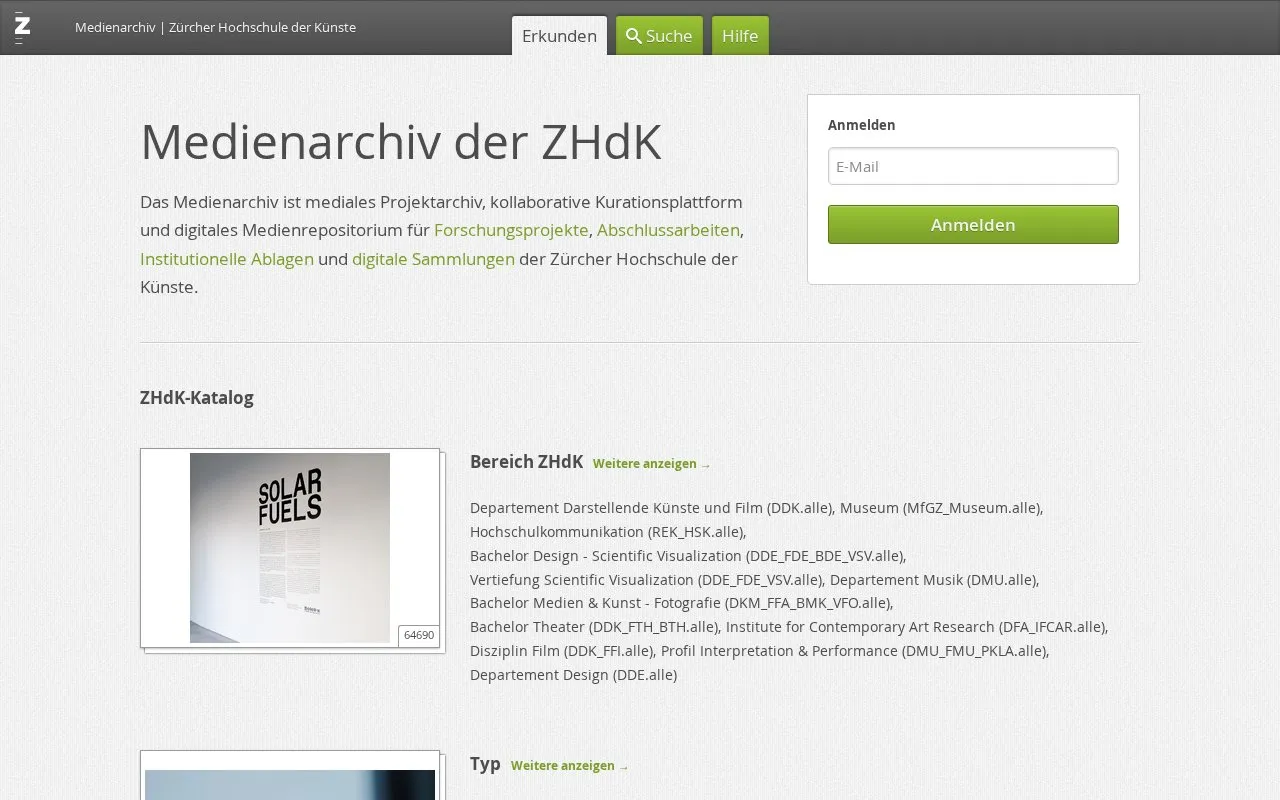The width and height of the screenshot is (1280, 800).
Task: Click the ZHdK-Katalog section heading
Action: (x=197, y=398)
